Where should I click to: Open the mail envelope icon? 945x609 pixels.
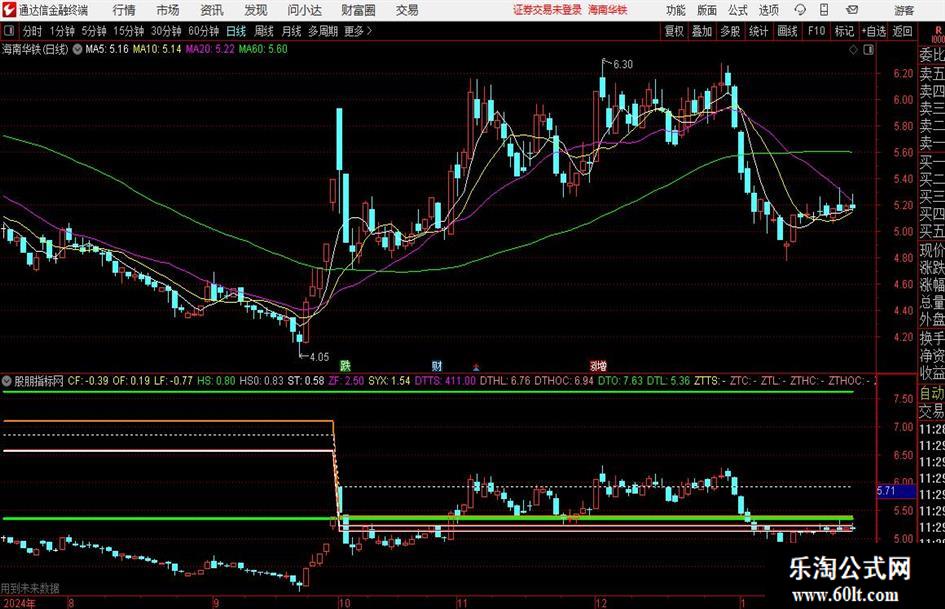pyautogui.click(x=852, y=10)
